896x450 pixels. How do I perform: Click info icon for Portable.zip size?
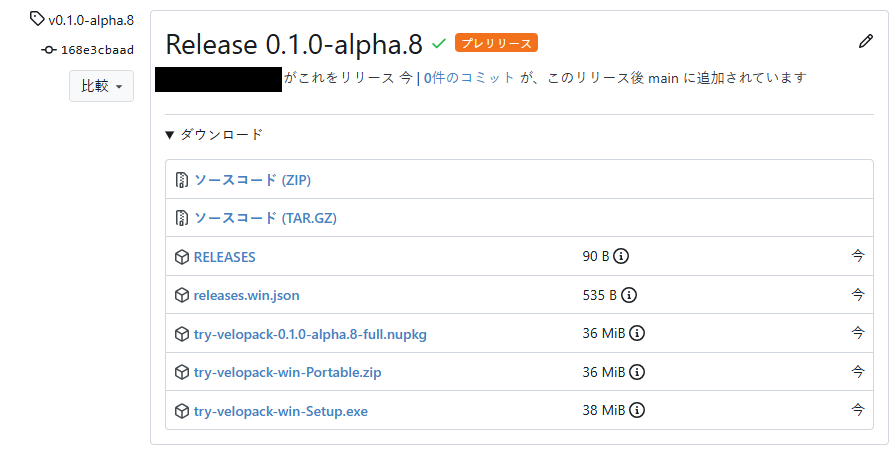(637, 372)
